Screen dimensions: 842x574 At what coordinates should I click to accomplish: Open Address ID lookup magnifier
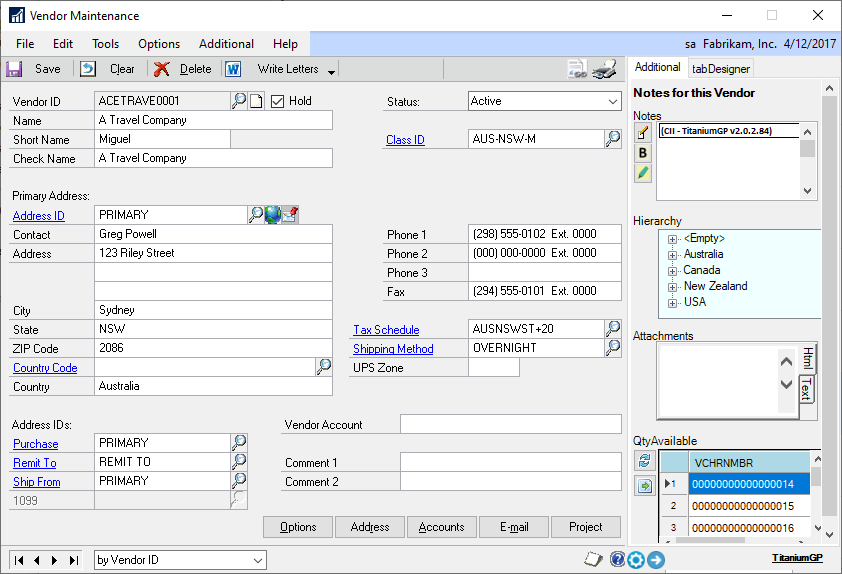[256, 215]
